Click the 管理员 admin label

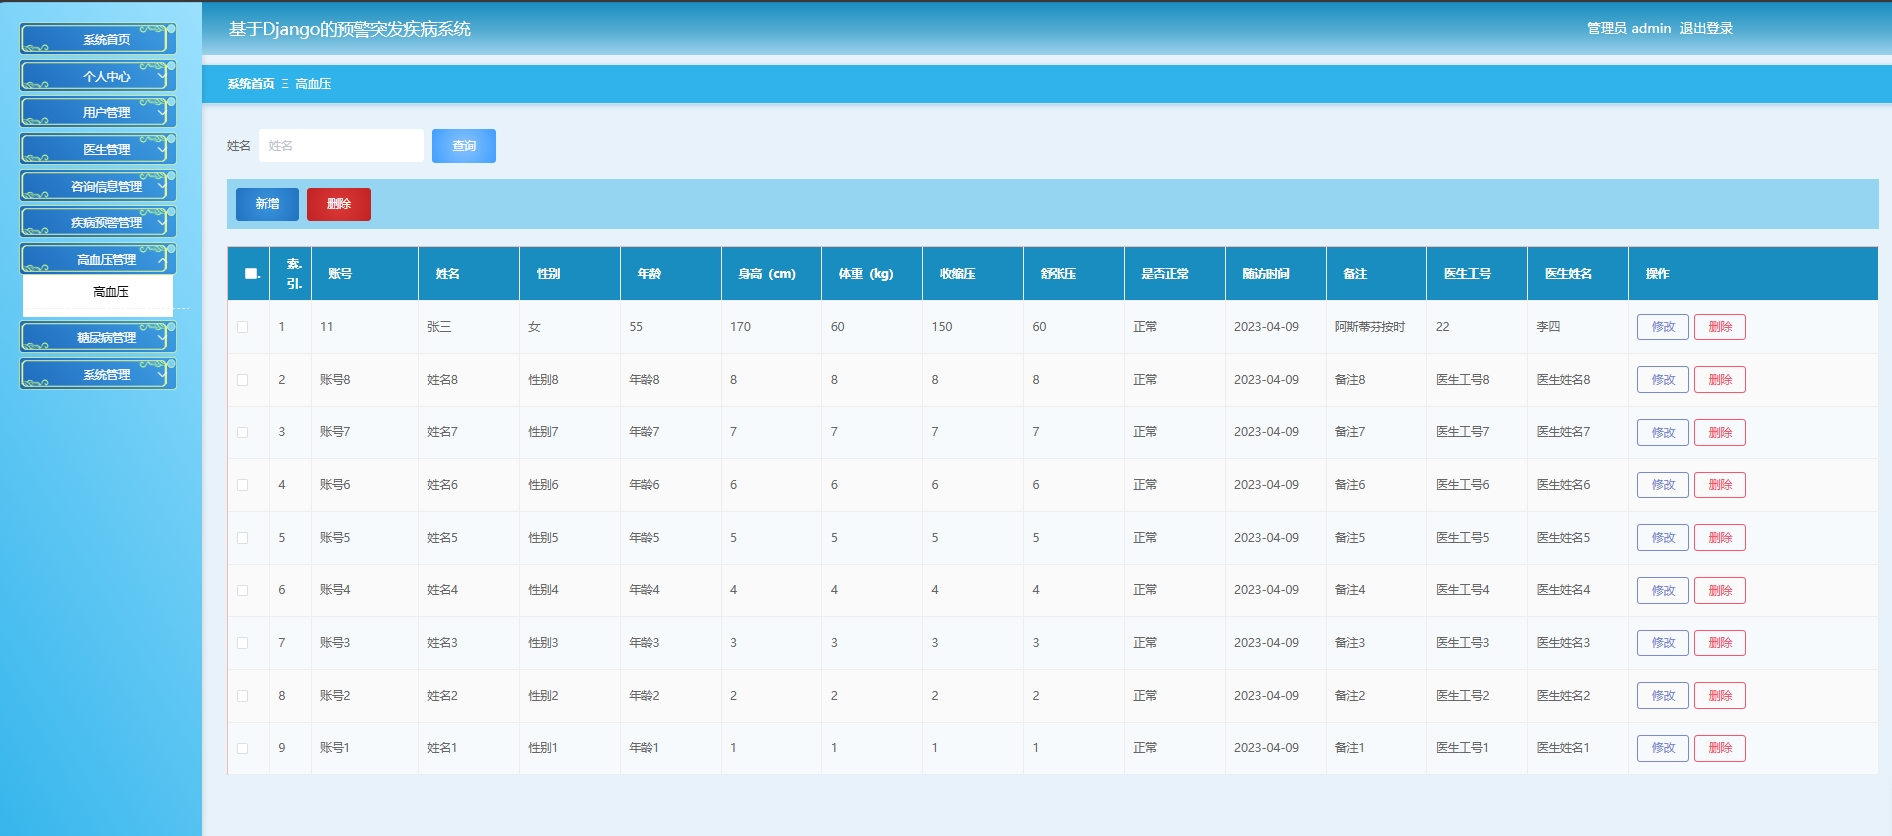tap(1629, 28)
